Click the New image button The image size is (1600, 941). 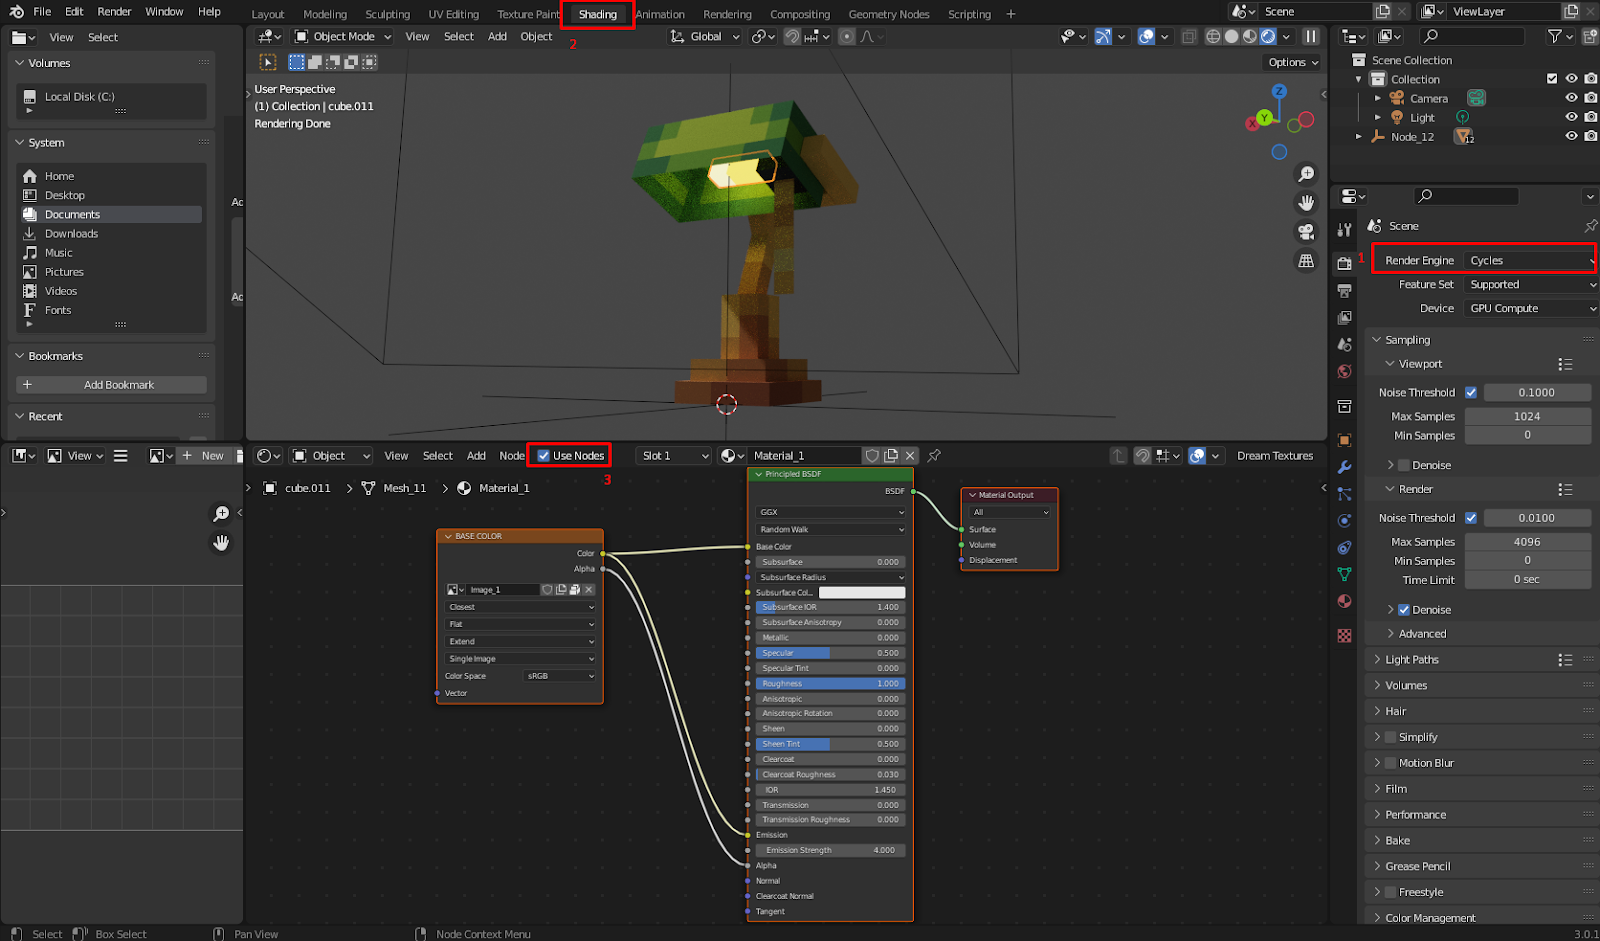click(205, 455)
